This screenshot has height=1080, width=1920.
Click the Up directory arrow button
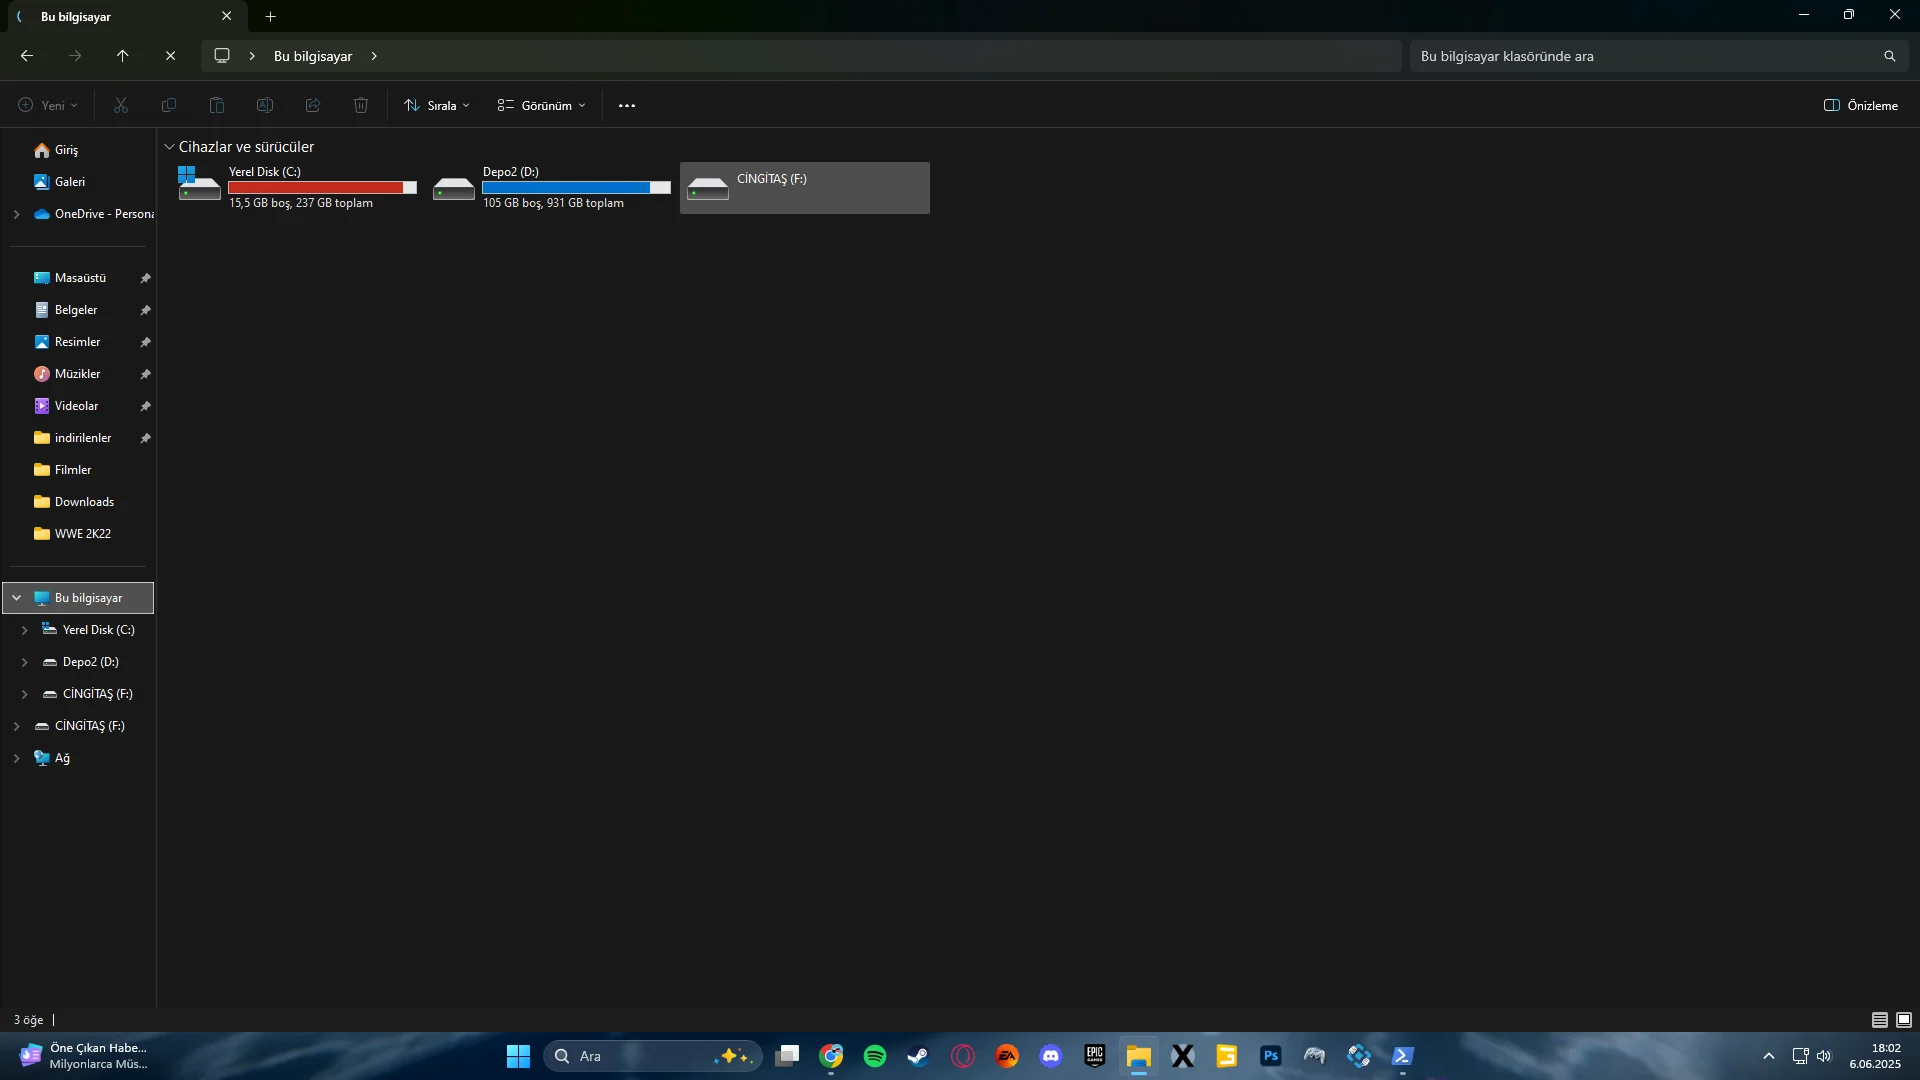tap(122, 56)
